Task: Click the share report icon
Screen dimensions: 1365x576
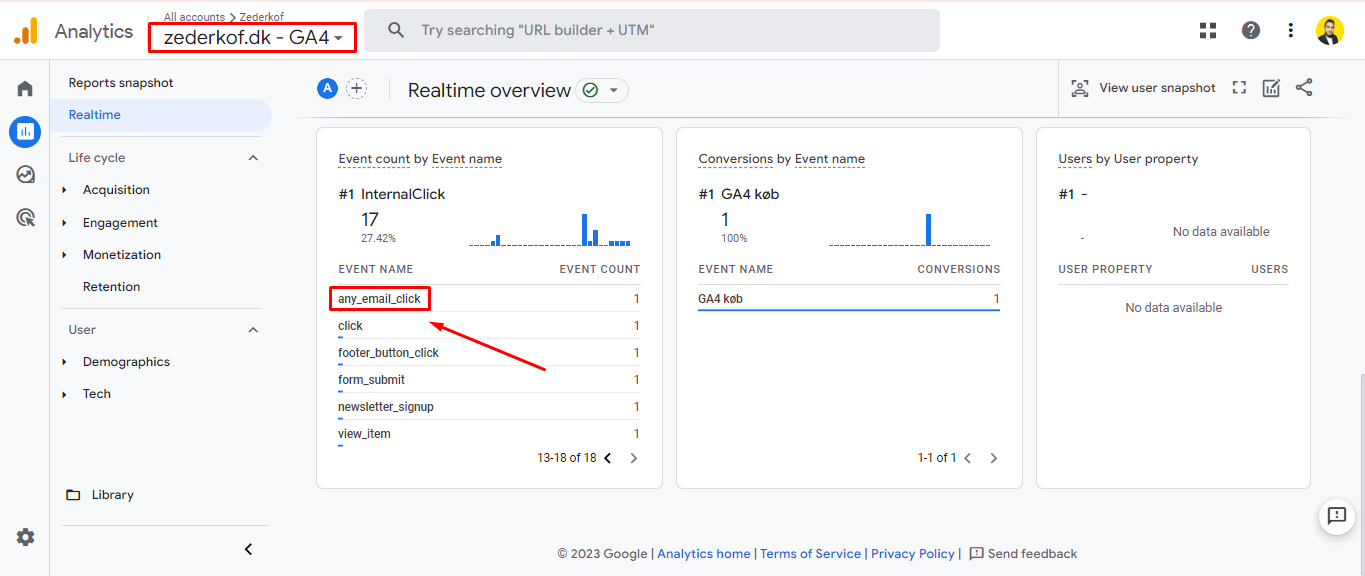Action: [x=1304, y=88]
